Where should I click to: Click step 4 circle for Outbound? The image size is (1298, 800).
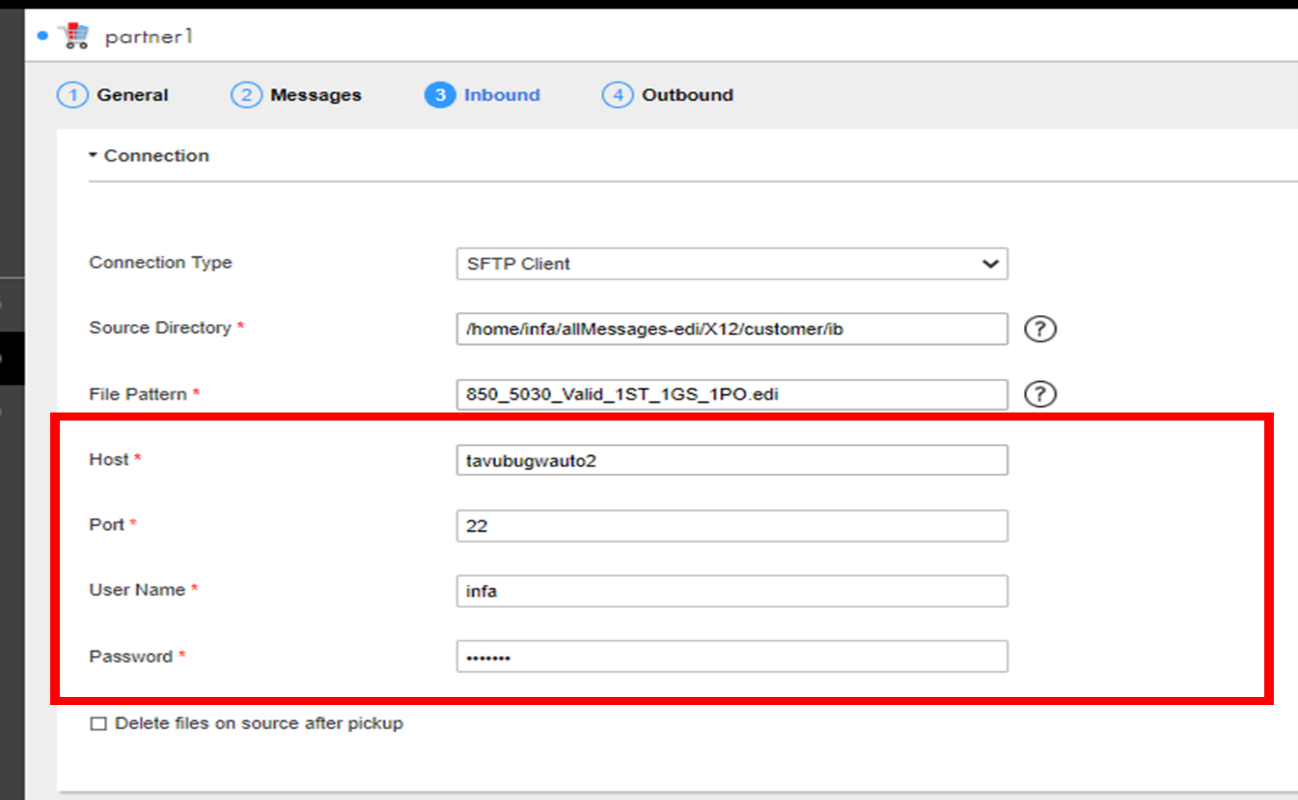click(617, 95)
